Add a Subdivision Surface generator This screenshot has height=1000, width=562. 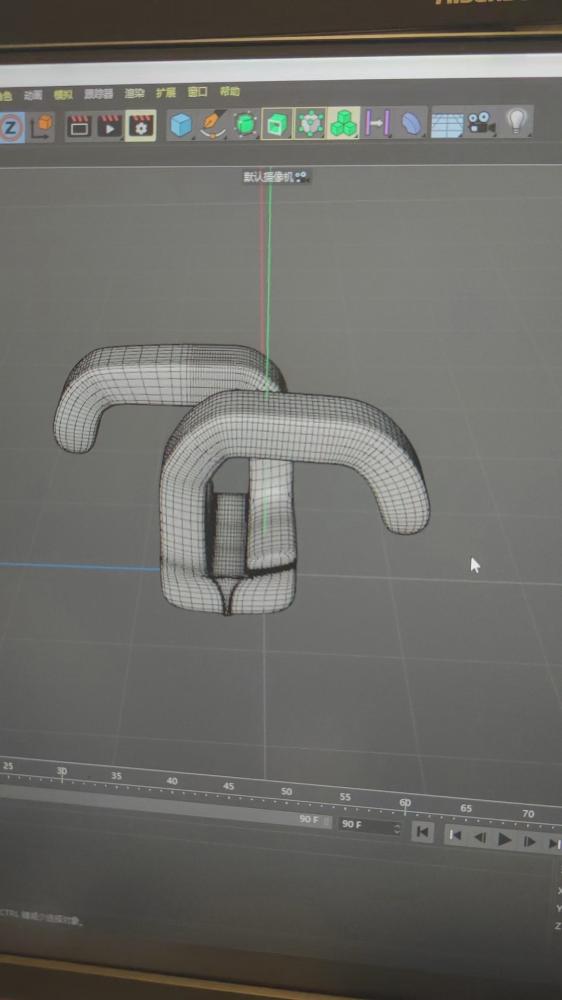(245, 124)
